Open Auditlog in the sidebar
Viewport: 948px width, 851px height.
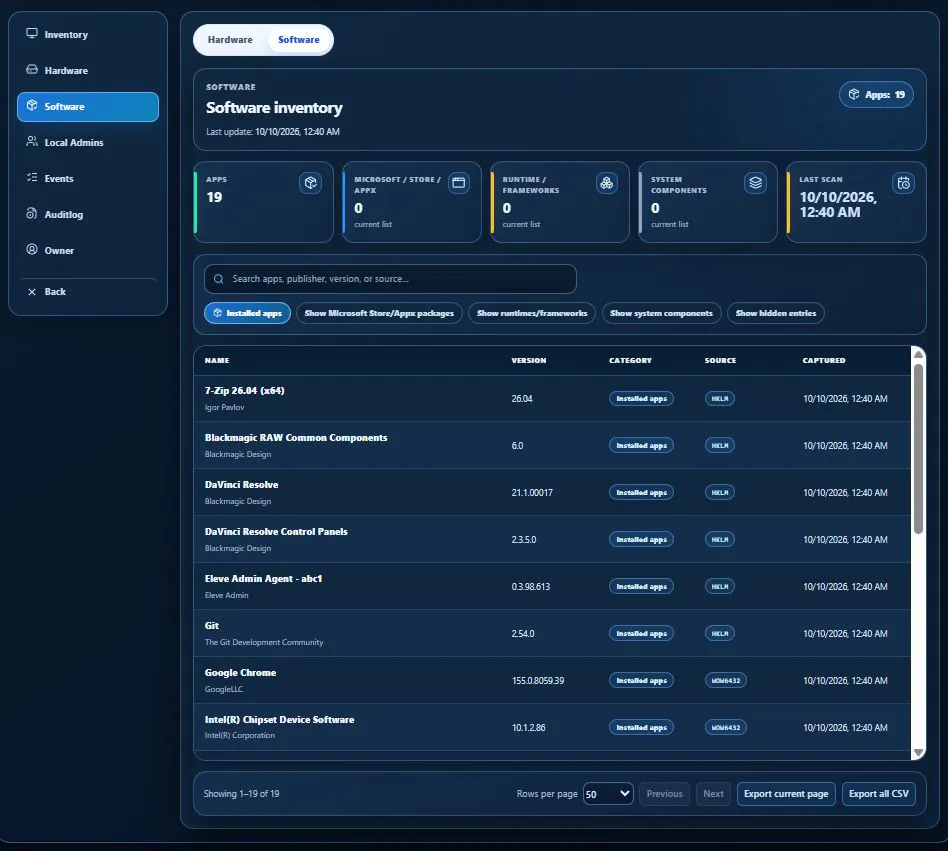(88, 215)
